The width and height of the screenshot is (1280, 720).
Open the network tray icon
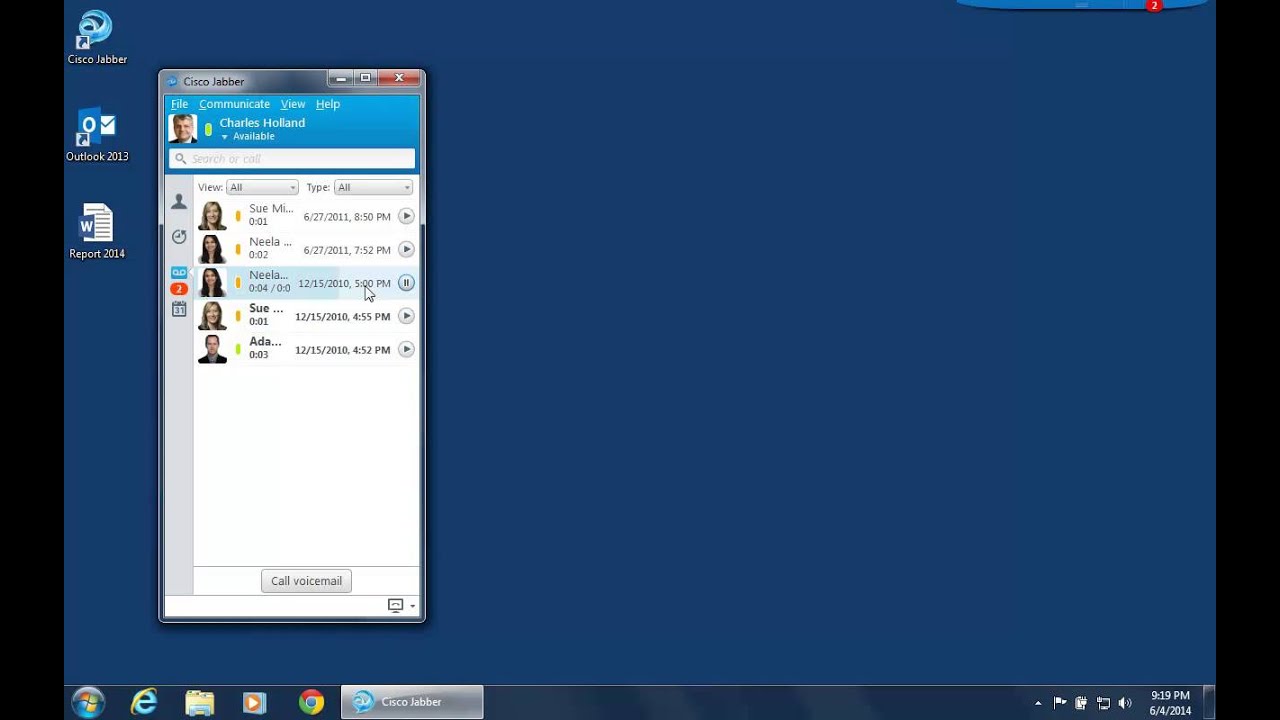pyautogui.click(x=1103, y=703)
